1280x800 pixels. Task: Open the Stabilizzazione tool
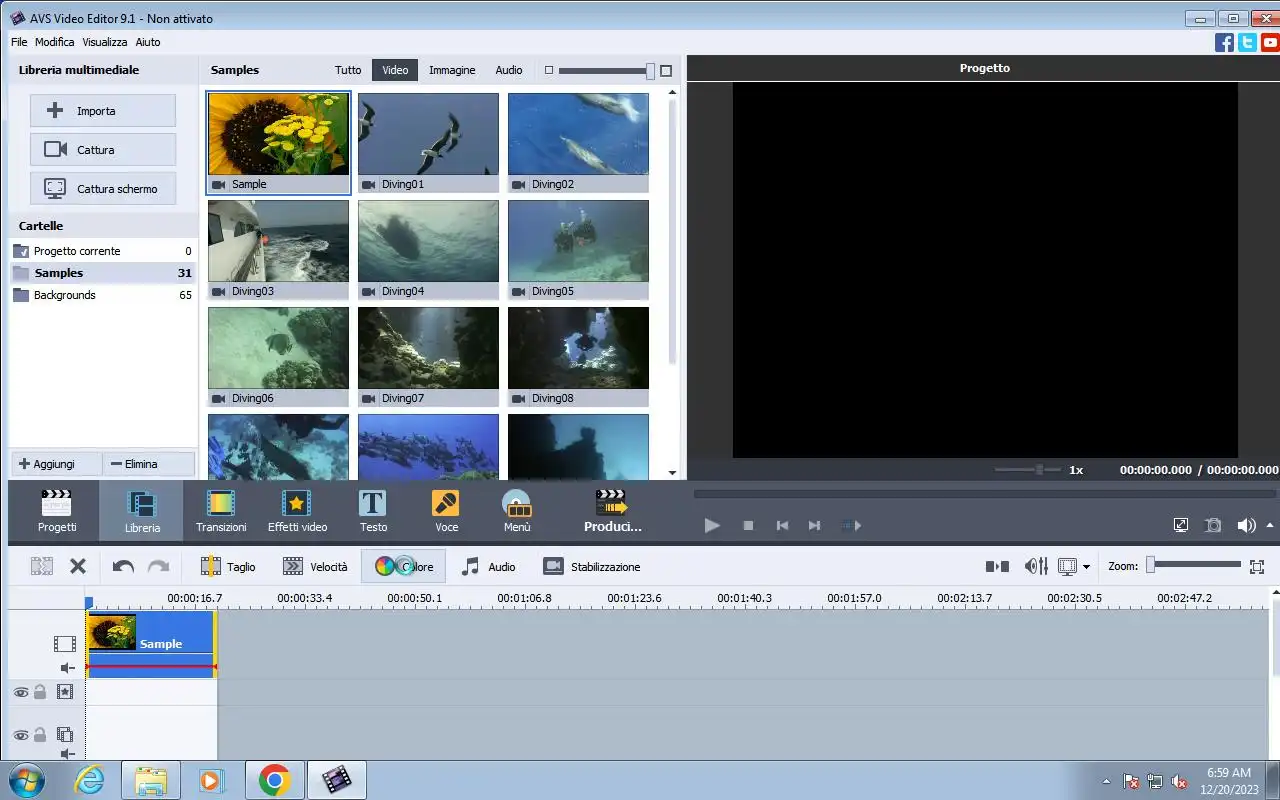tap(591, 566)
